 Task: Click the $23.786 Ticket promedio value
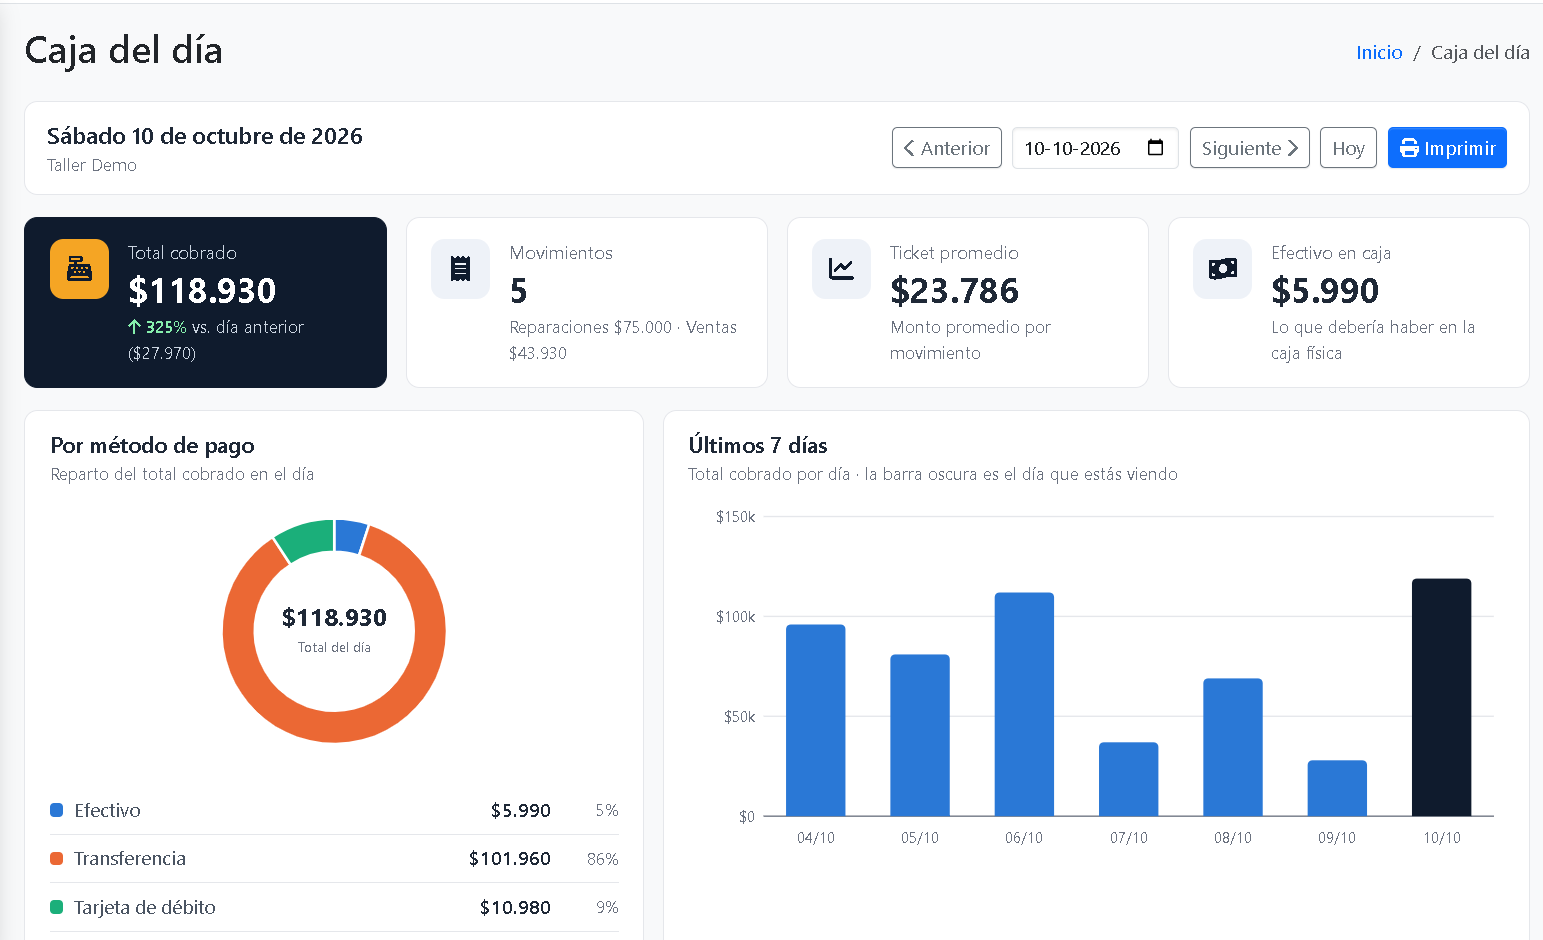(954, 291)
